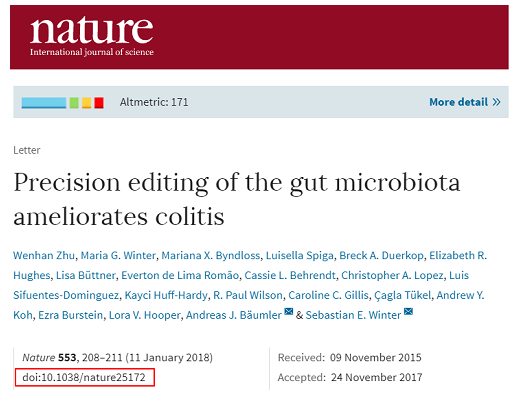
Task: Click the red Altmetric square
Action: click(x=99, y=103)
